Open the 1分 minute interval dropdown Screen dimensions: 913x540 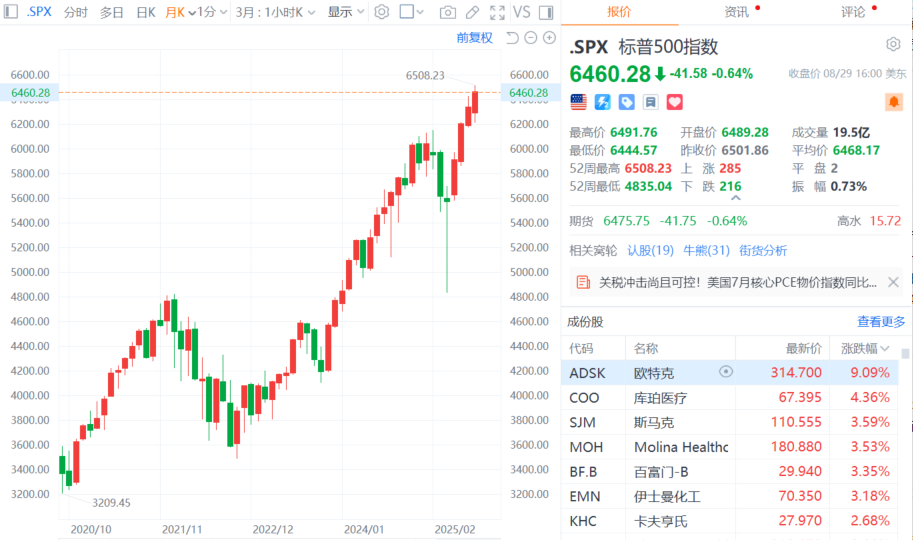point(212,12)
